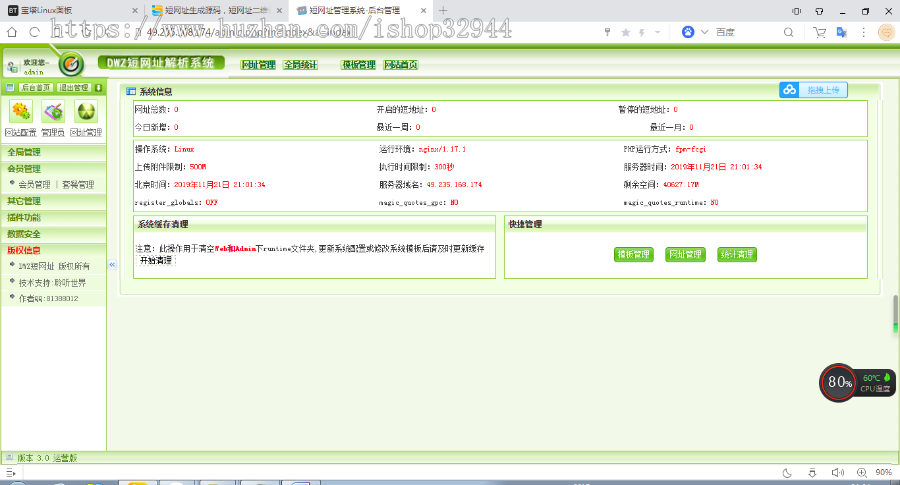Viewport: 900px width, 485px height.
Task: Close the 短网址管理系统 tab
Action: [423, 10]
